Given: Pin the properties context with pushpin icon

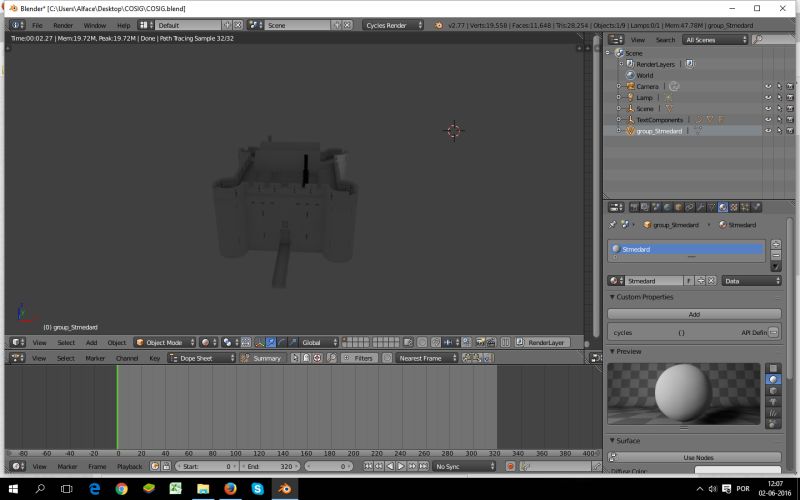Looking at the screenshot, I should tap(612, 224).
